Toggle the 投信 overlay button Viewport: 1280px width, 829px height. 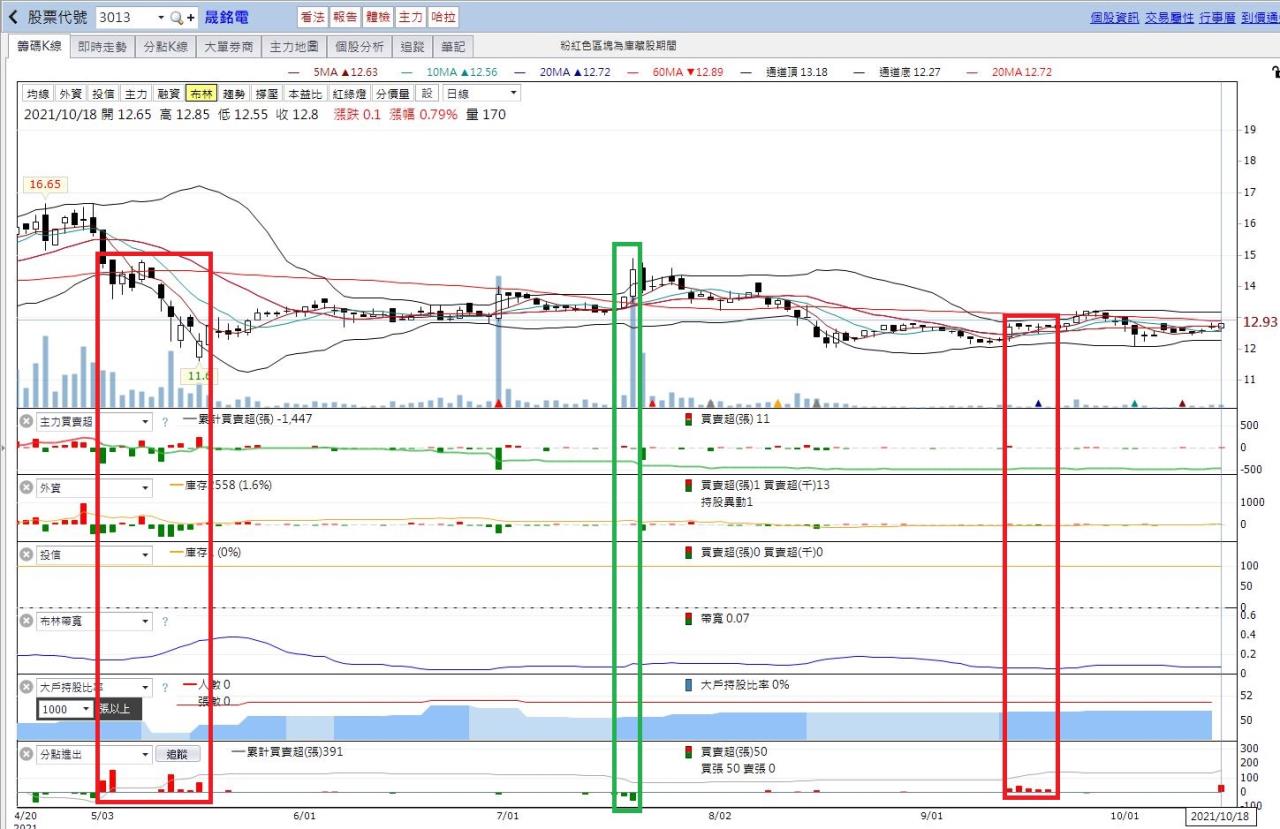point(104,93)
